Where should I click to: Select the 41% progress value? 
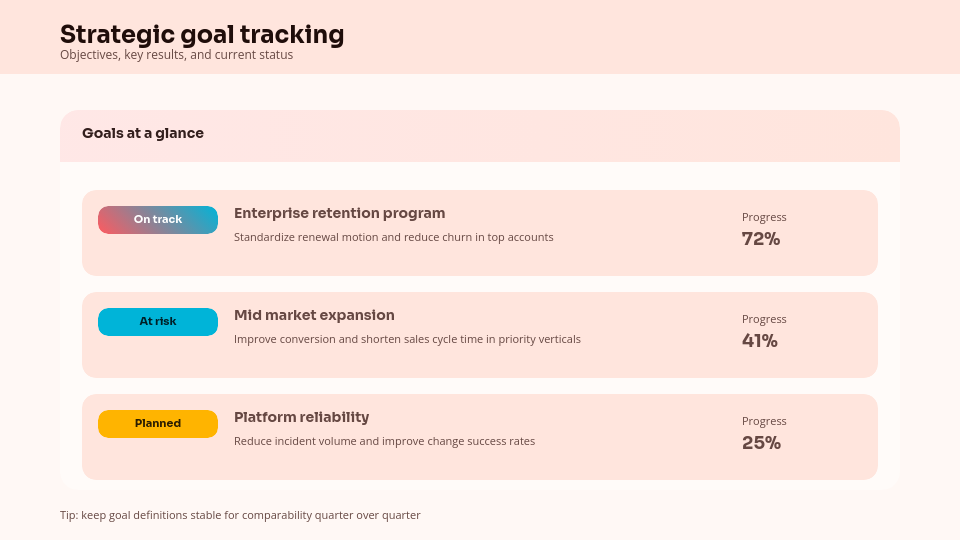tap(759, 341)
